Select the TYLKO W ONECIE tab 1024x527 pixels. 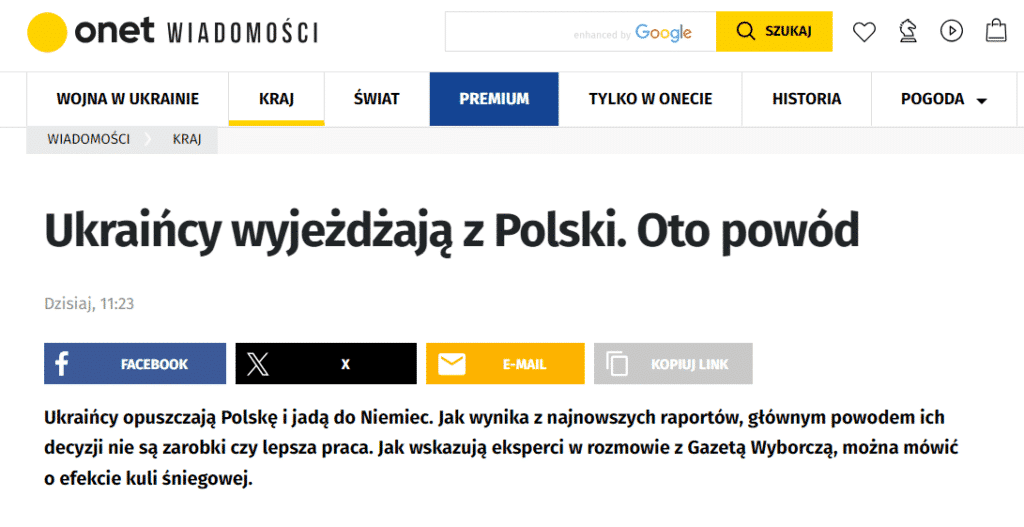[x=650, y=99]
